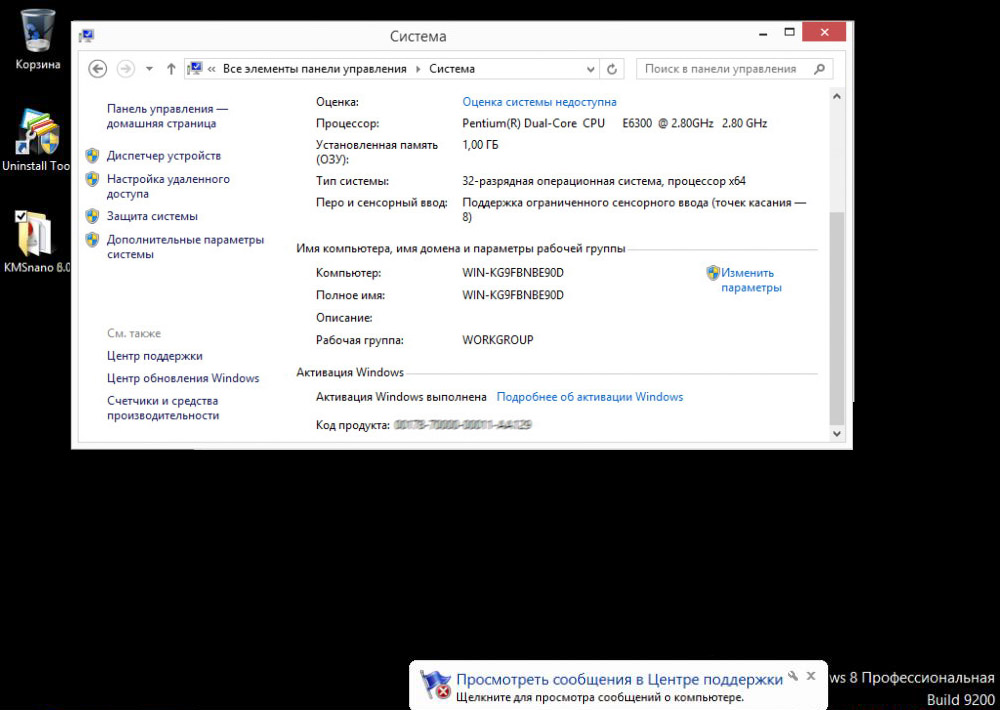1000x710 pixels.
Task: Click Оценка системы недоступна link
Action: [x=540, y=102]
